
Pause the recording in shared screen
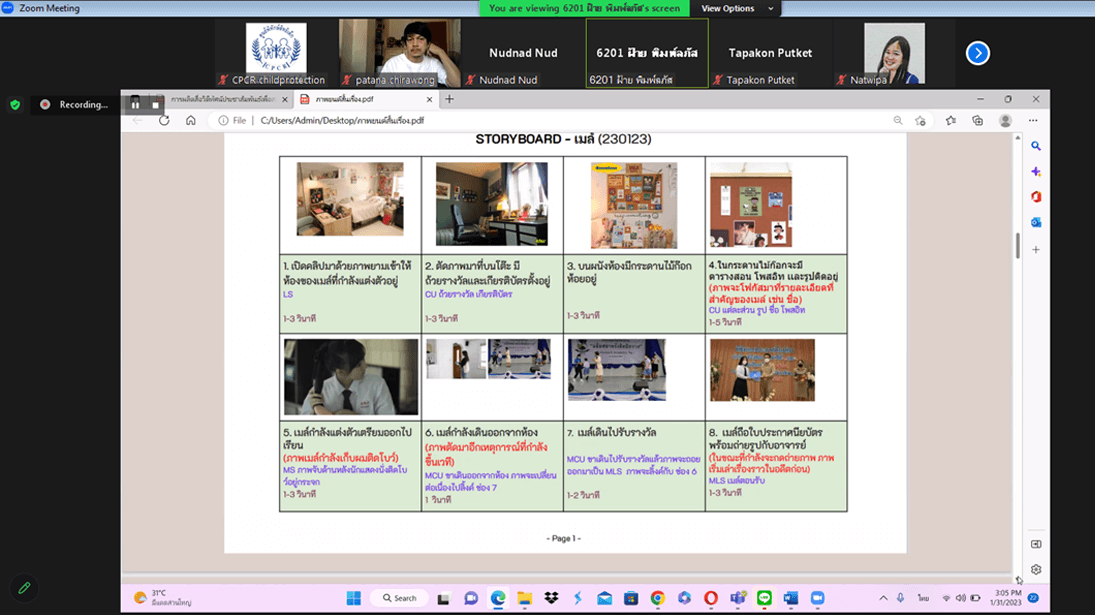136,103
